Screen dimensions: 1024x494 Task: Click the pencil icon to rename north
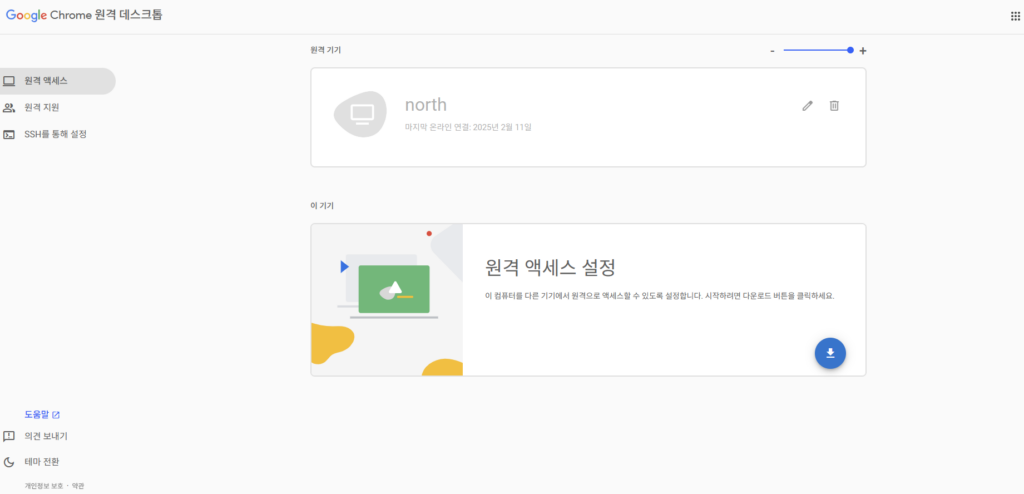pos(808,106)
